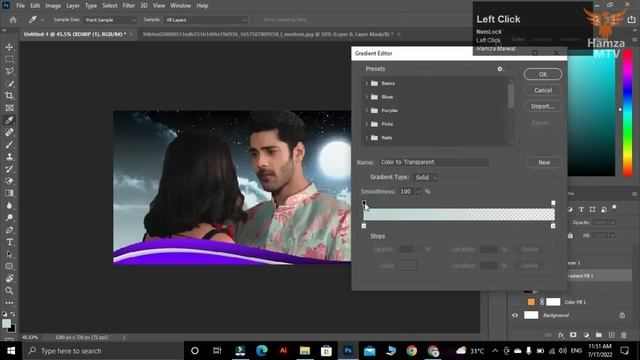Toggle smart object filter in Layers panel

[604, 209]
